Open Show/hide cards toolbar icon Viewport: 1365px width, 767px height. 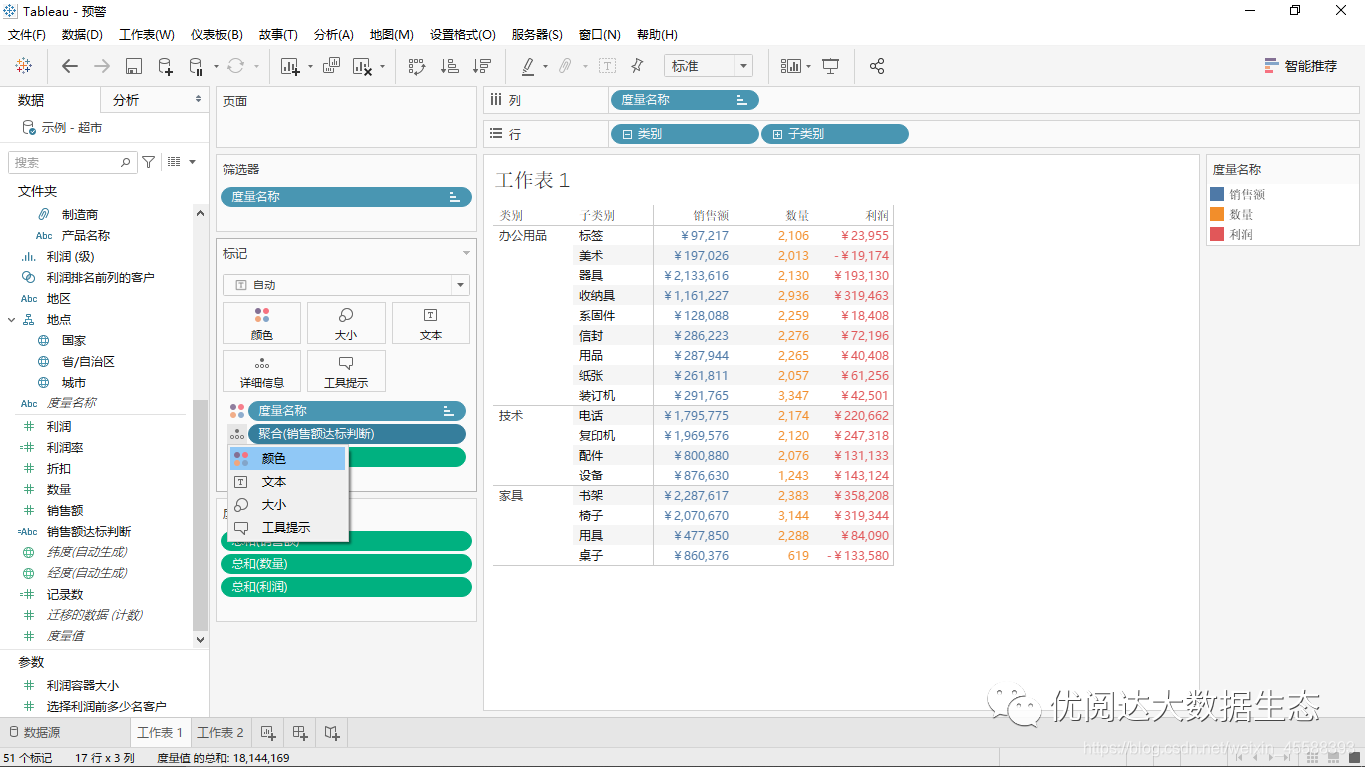tap(791, 66)
